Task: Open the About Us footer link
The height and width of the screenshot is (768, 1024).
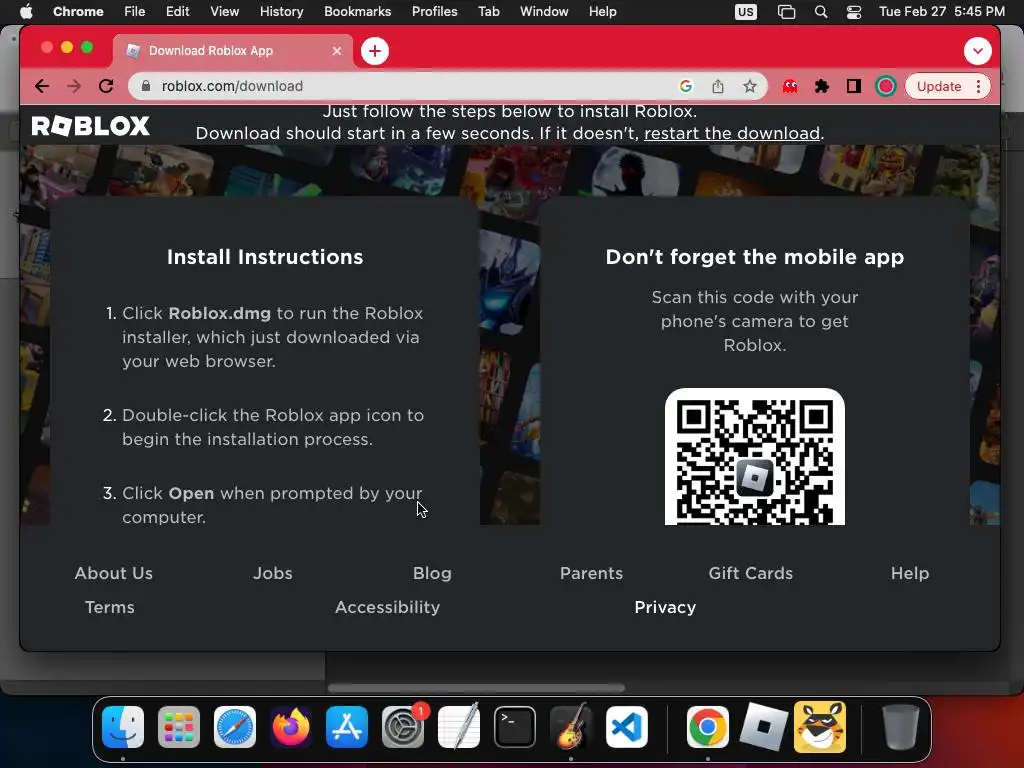Action: (114, 573)
